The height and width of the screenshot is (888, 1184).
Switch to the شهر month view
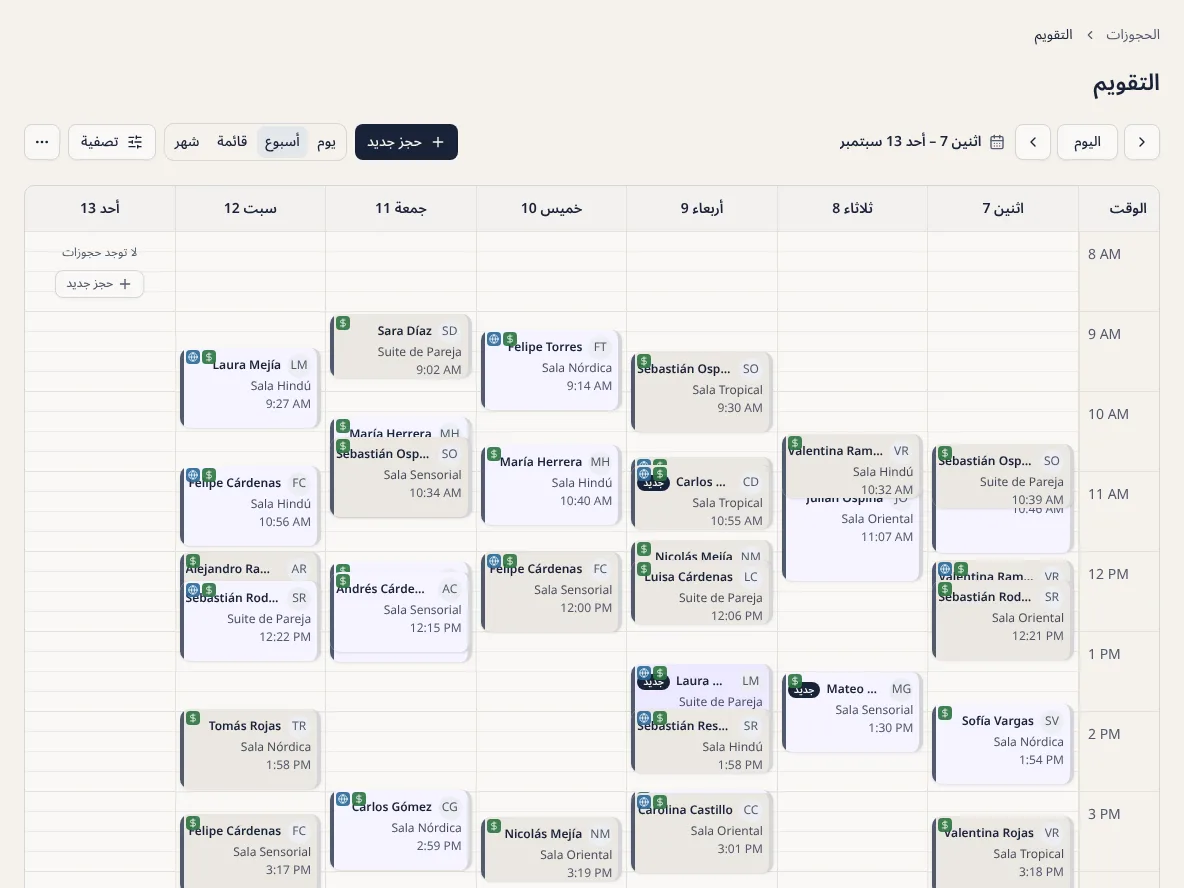187,142
